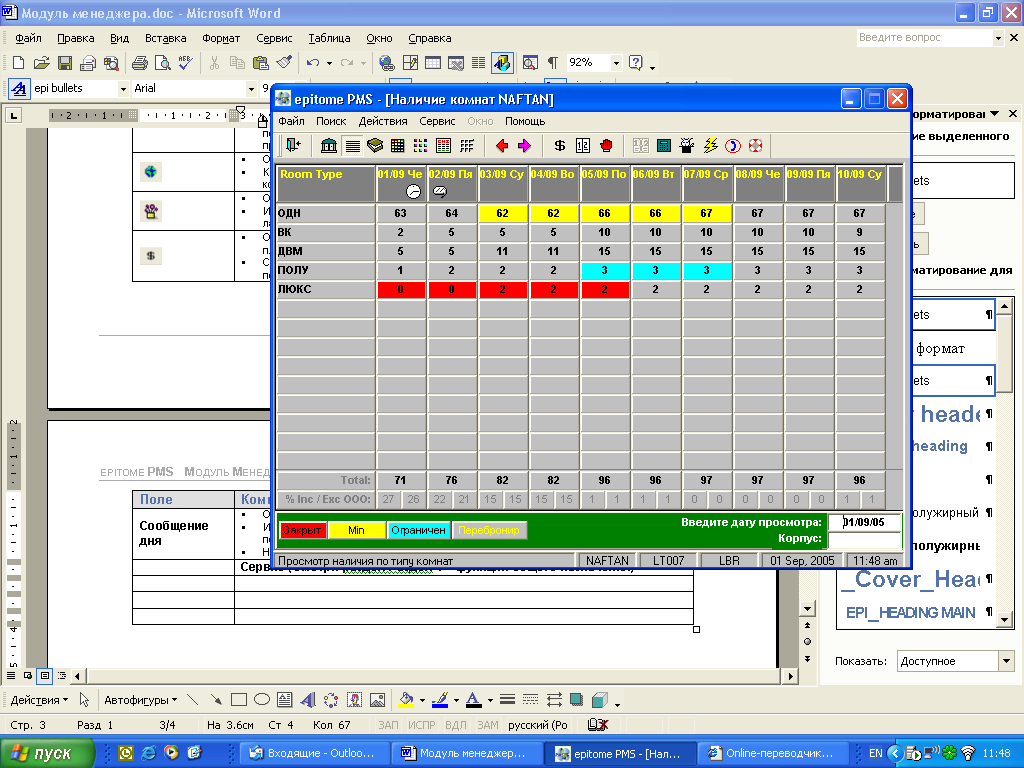1024x768 pixels.
Task: Expand the Font Color dropdown arrow
Action: tap(490, 700)
